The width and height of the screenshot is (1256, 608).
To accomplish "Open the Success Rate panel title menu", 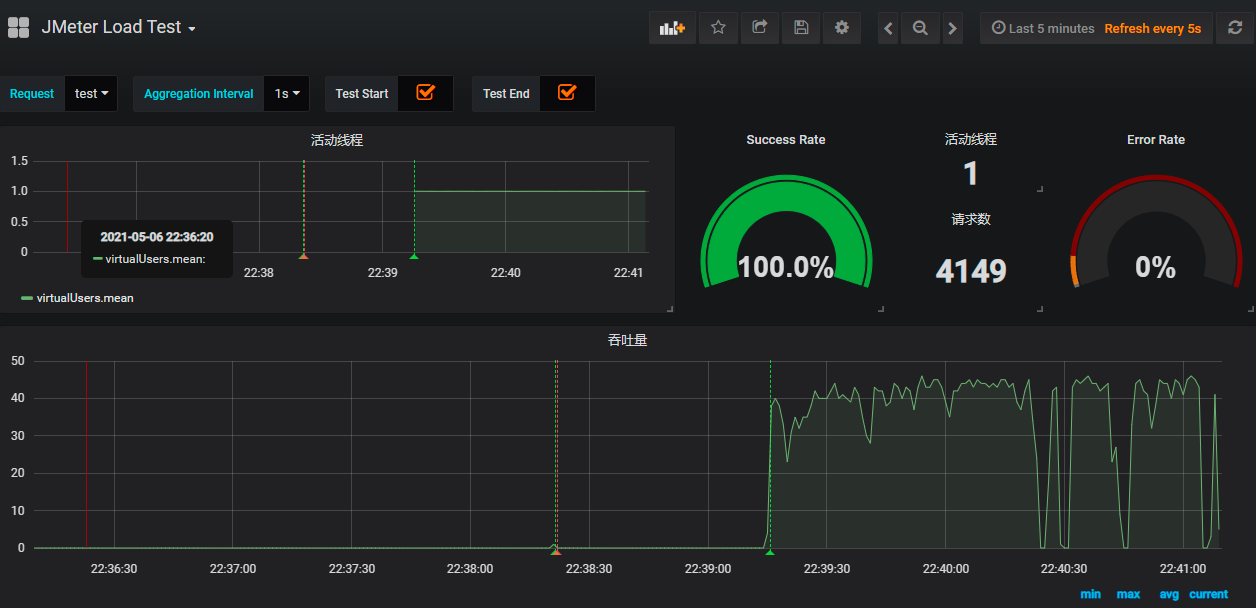I will [786, 140].
